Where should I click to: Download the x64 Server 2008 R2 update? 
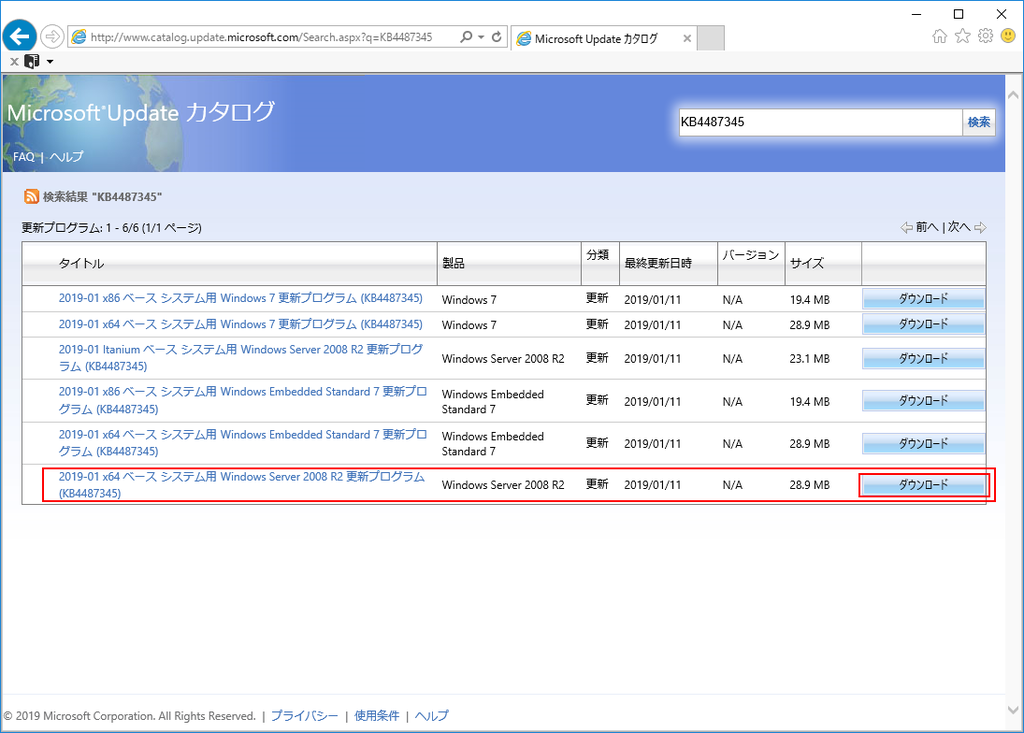(x=923, y=485)
